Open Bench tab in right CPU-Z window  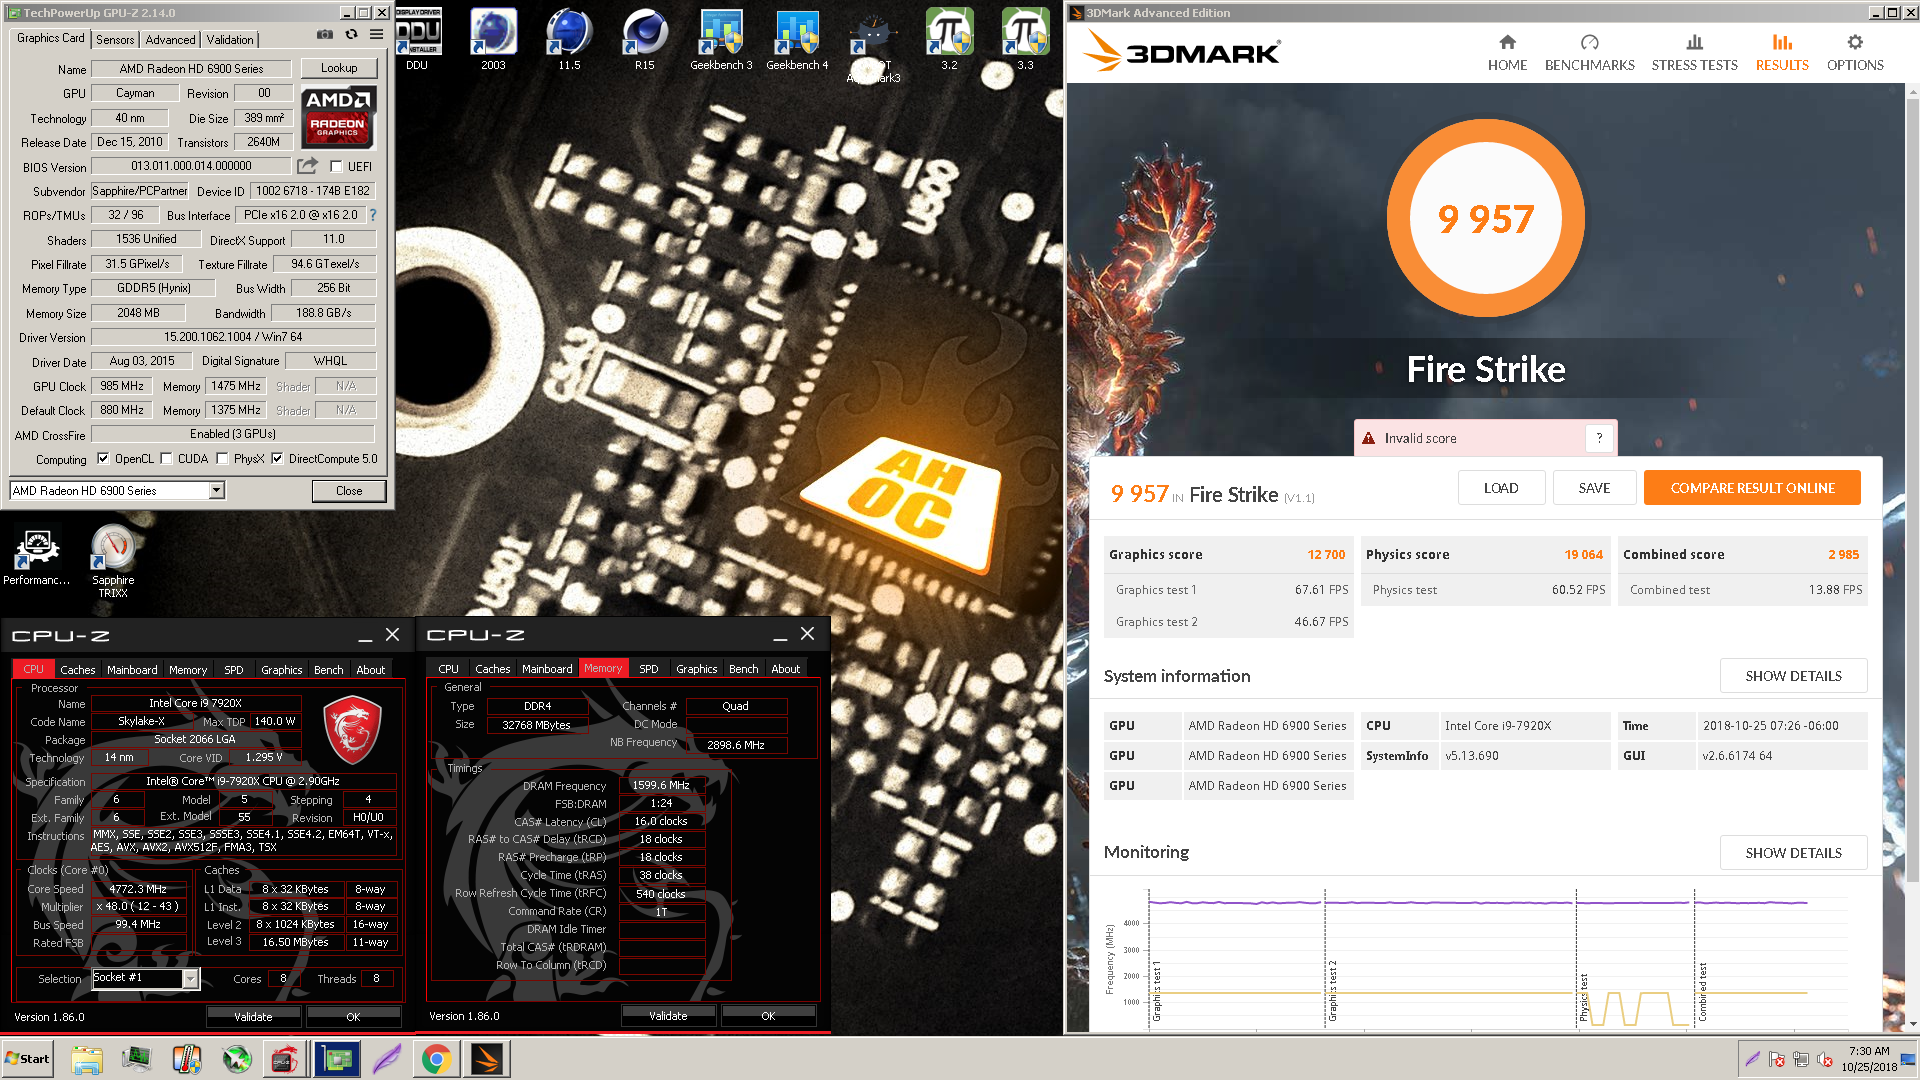[743, 669]
